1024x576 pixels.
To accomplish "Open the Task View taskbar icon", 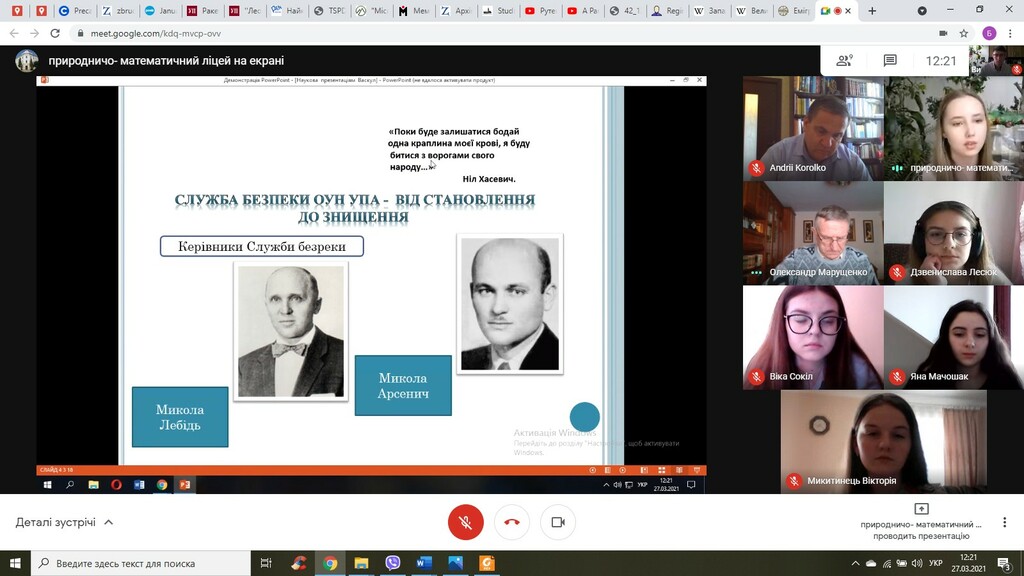I will pyautogui.click(x=266, y=563).
